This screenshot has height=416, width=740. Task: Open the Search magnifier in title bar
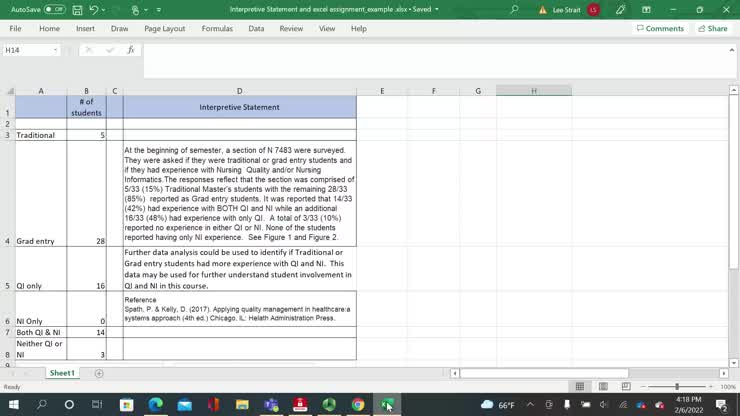[x=514, y=10]
